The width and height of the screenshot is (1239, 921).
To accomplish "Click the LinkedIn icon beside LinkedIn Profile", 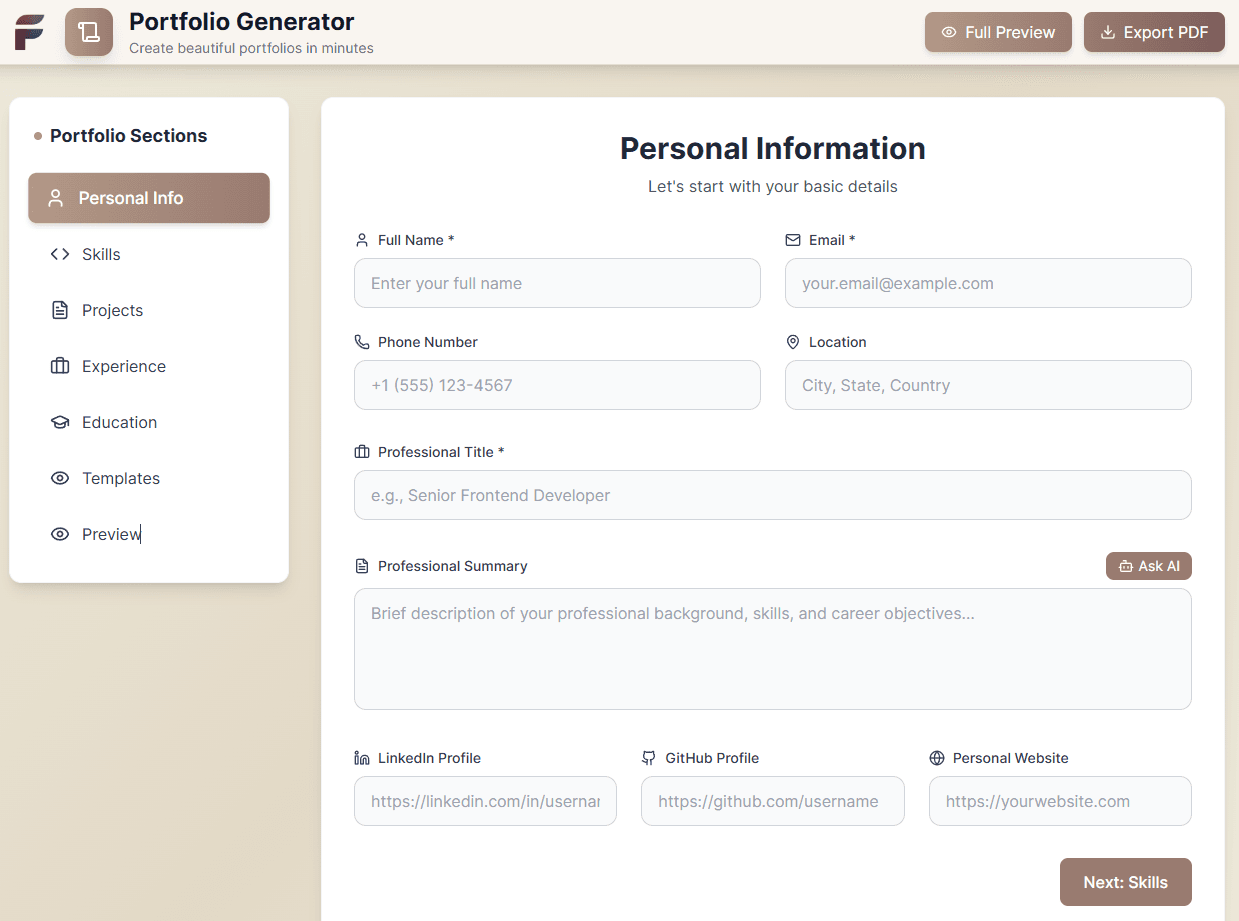I will click(x=362, y=758).
